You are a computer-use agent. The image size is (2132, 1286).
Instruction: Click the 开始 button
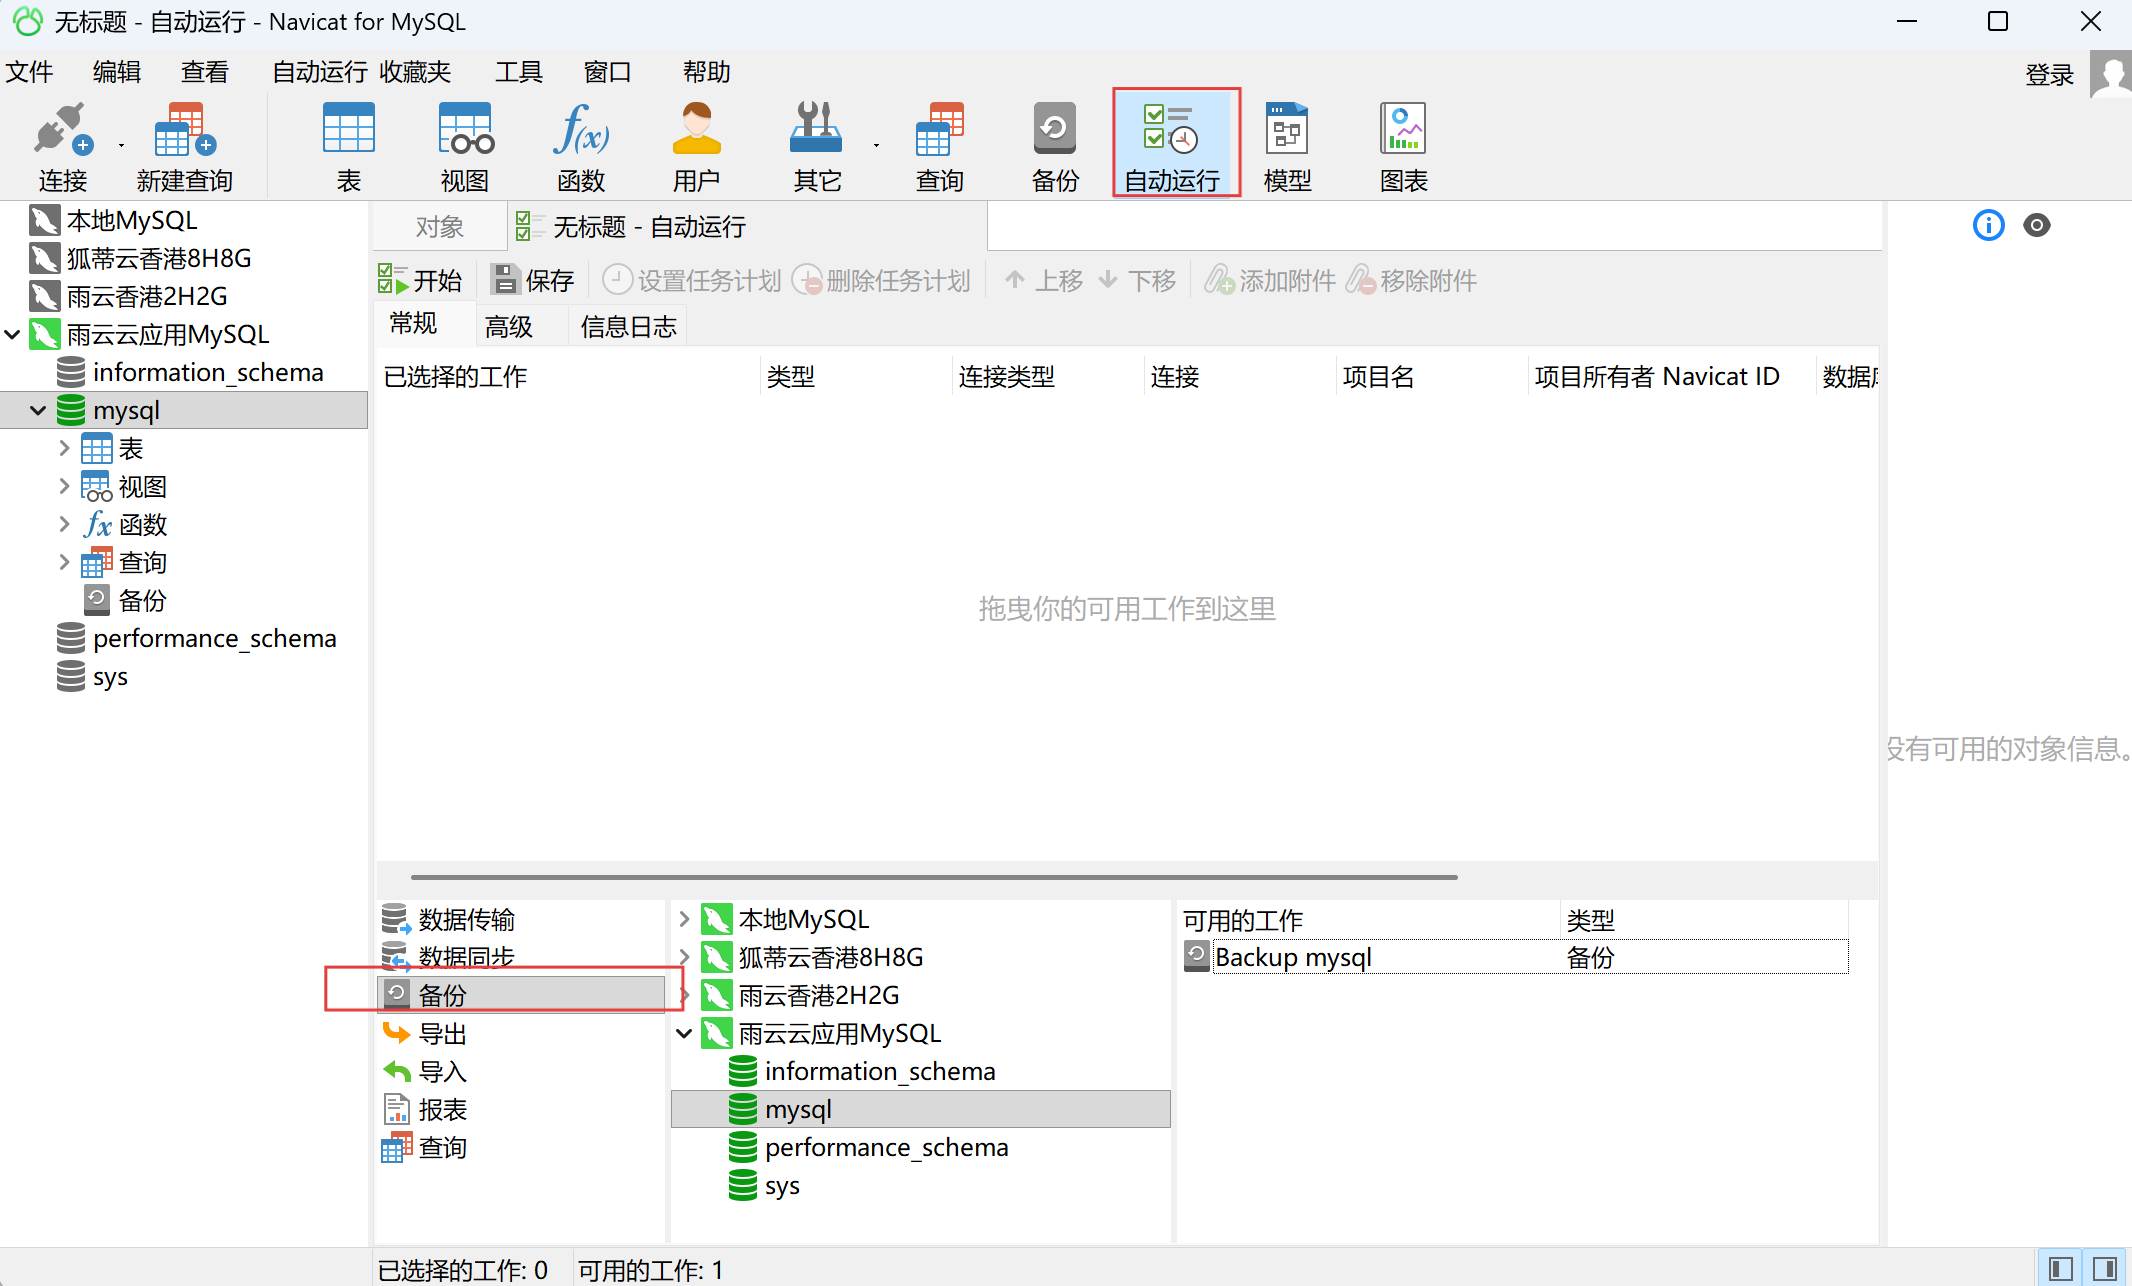421,280
